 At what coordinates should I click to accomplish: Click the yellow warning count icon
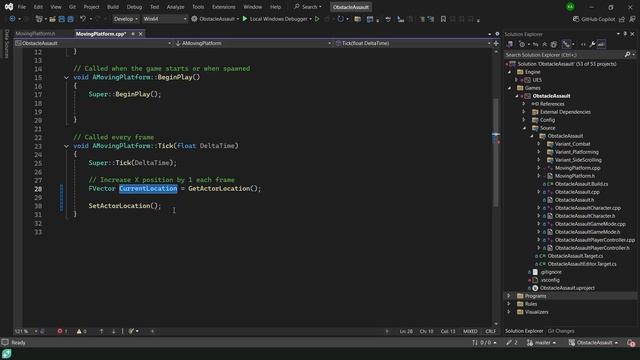pos(79,331)
